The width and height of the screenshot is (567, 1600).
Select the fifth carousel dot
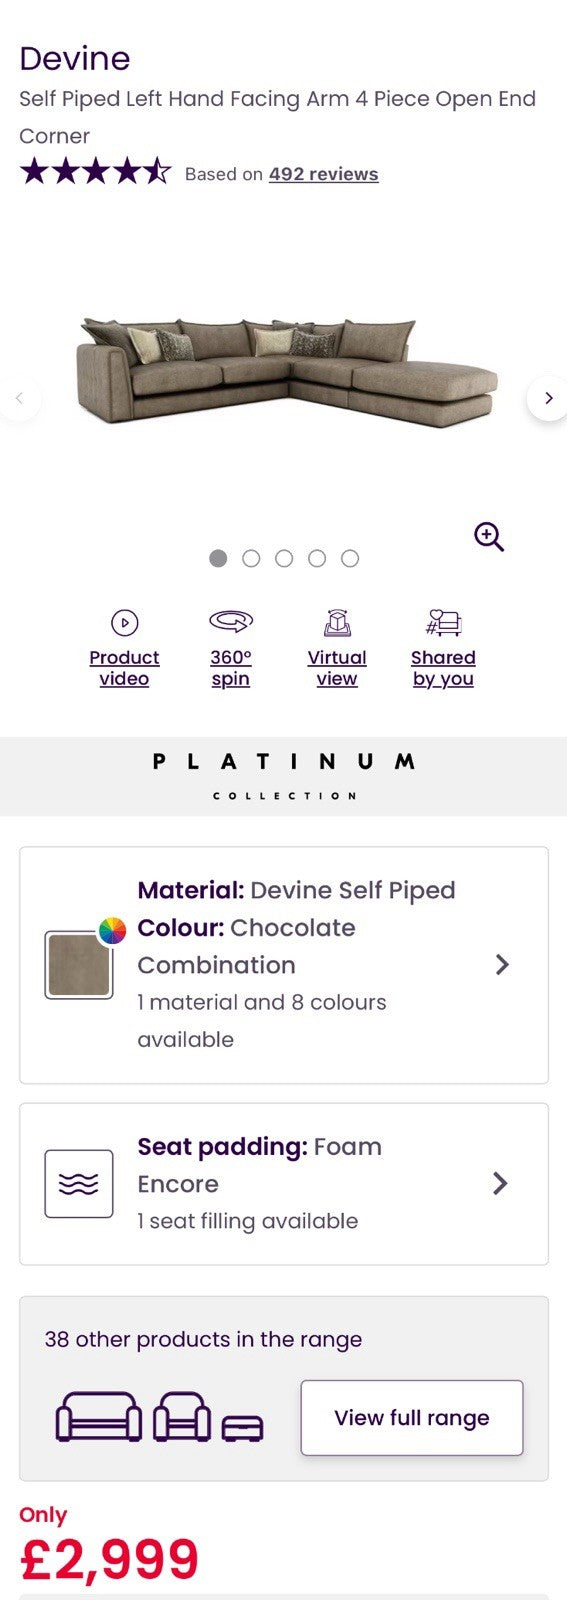350,559
